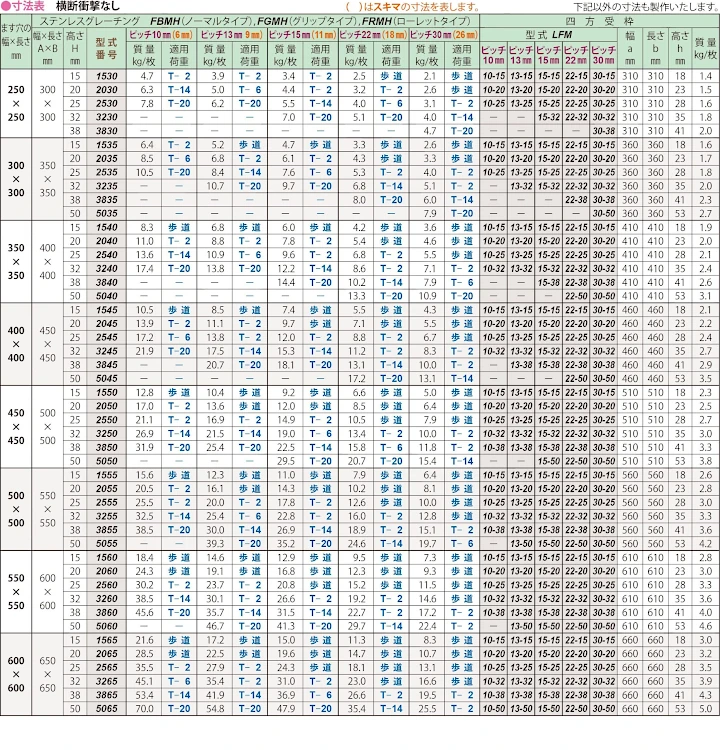Click the mass value '39.3' in row 5055
Image resolution: width=720 pixels, height=750 pixels.
[215, 543]
